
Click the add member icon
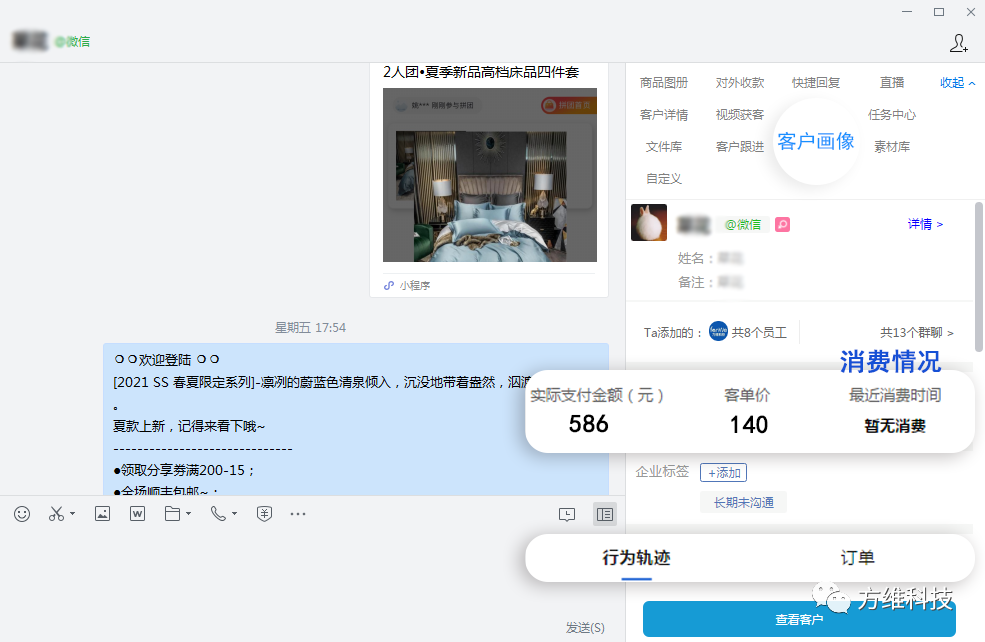(958, 43)
